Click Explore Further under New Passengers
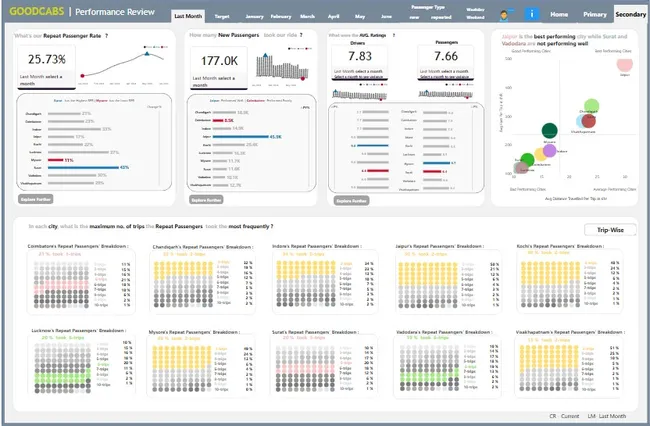 [x=205, y=200]
